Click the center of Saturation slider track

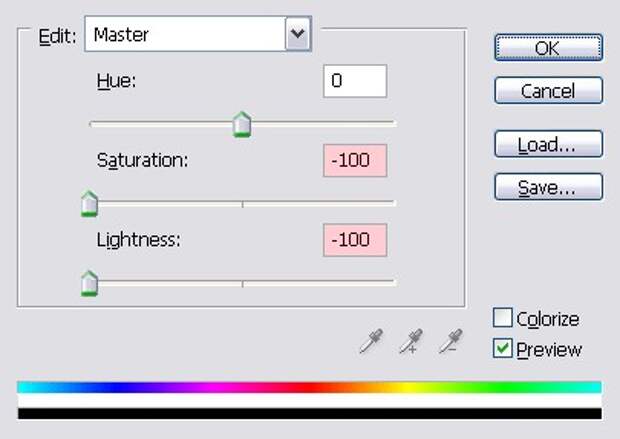[x=242, y=203]
